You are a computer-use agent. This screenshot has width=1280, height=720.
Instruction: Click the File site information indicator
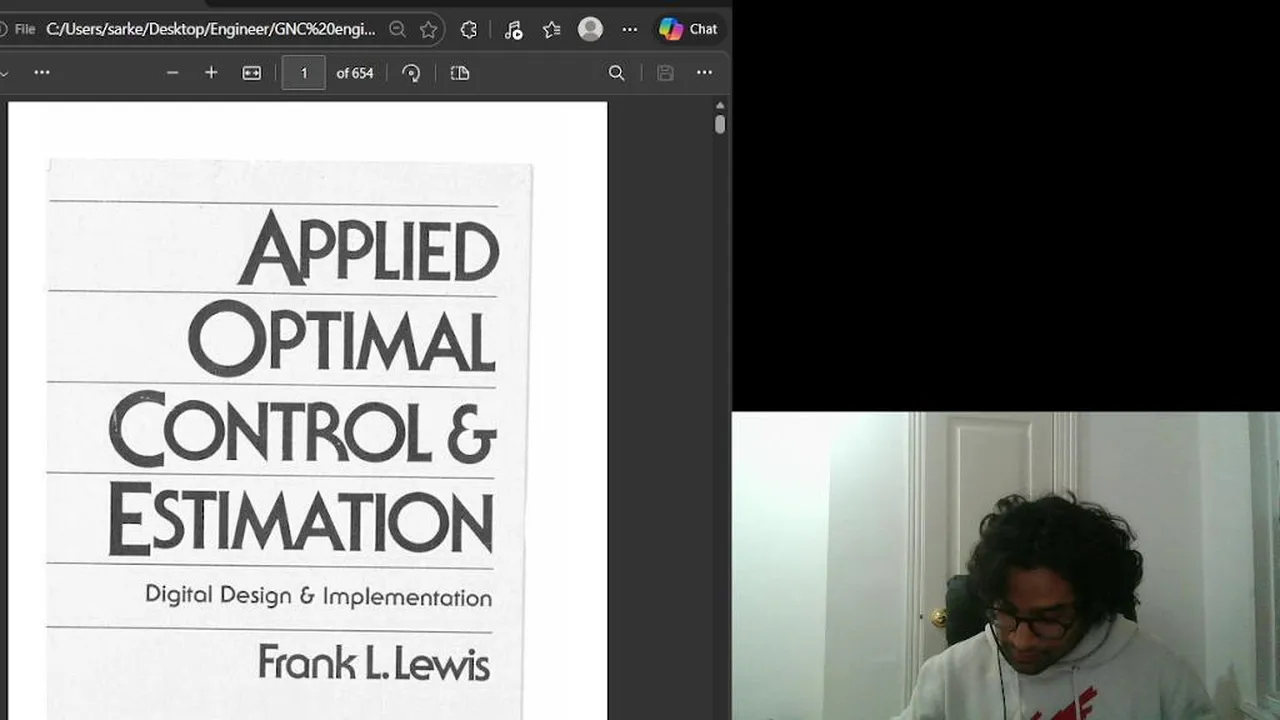click(x=19, y=29)
